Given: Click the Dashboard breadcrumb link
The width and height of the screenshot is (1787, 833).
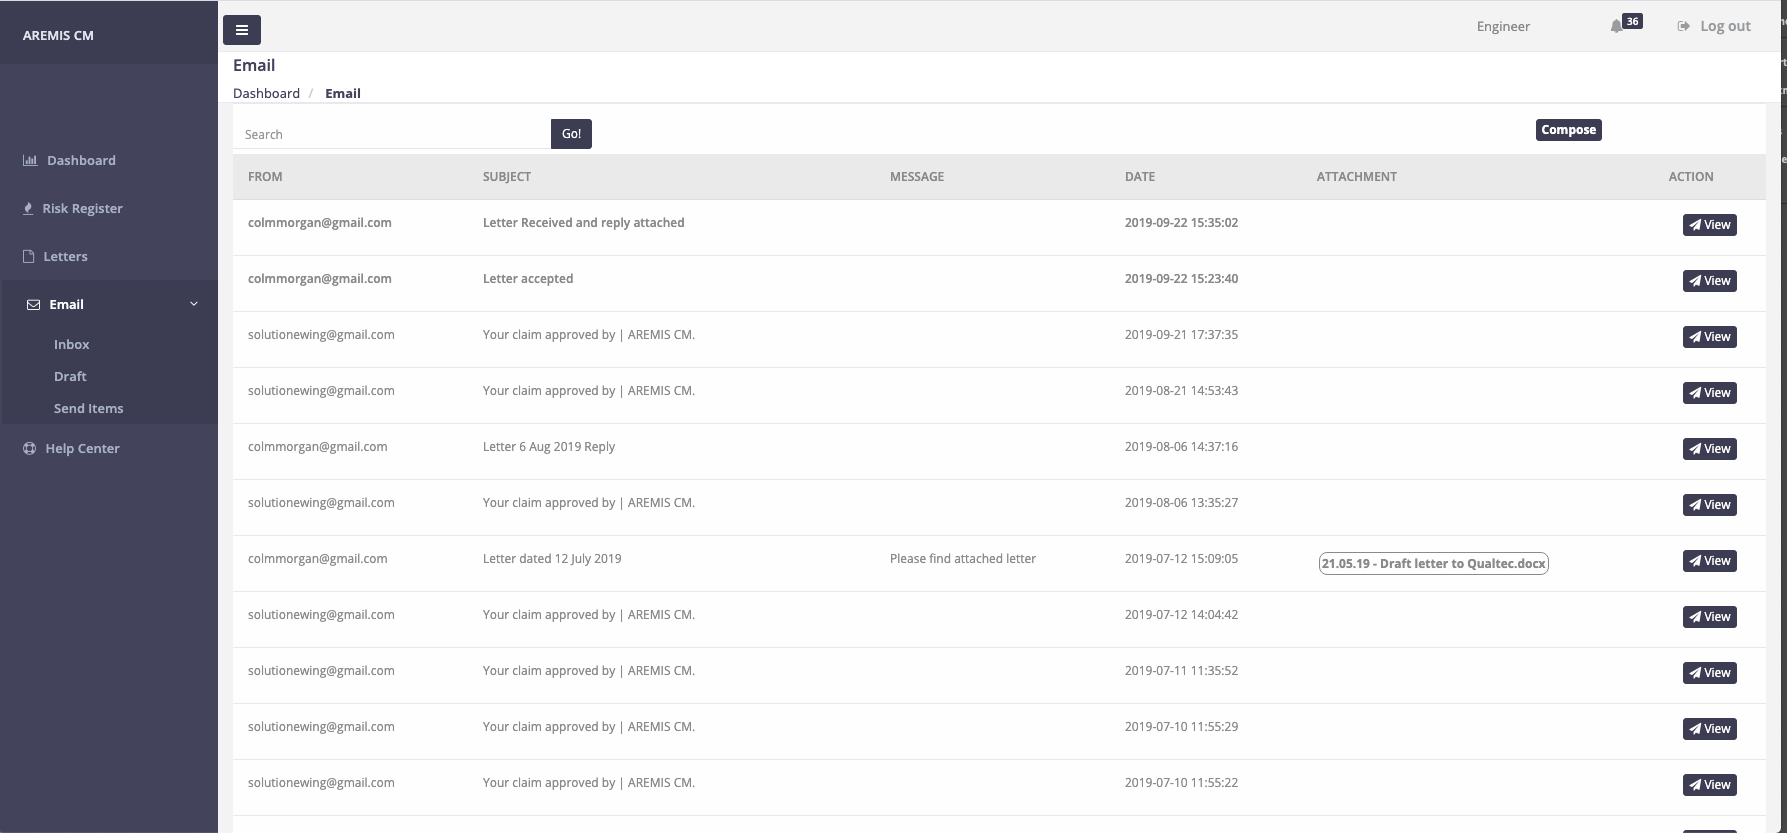Looking at the screenshot, I should [266, 93].
